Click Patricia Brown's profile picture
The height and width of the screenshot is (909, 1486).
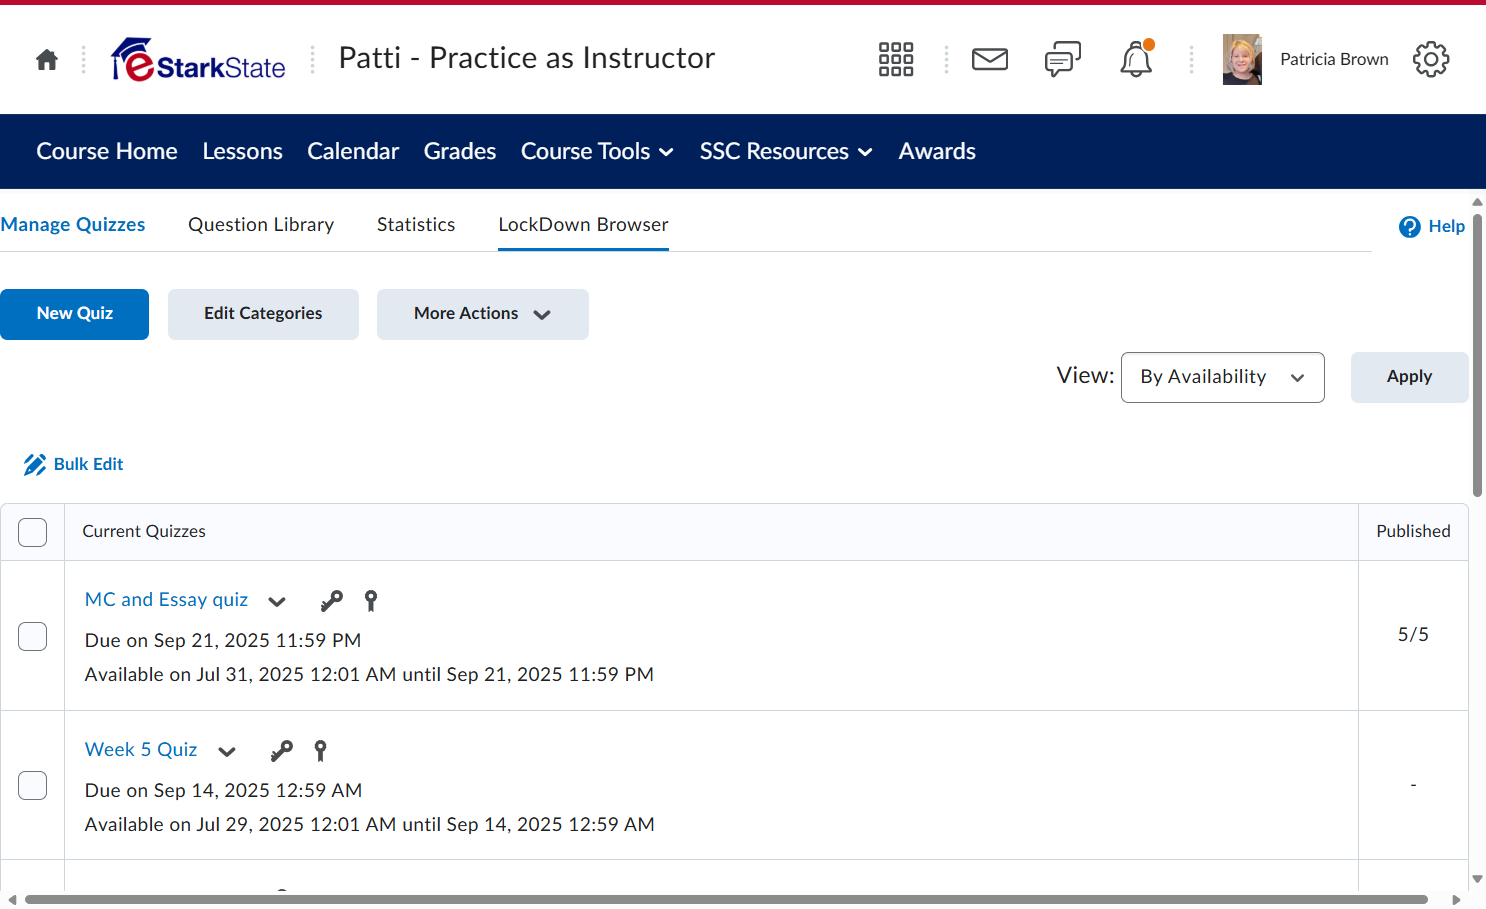1242,59
